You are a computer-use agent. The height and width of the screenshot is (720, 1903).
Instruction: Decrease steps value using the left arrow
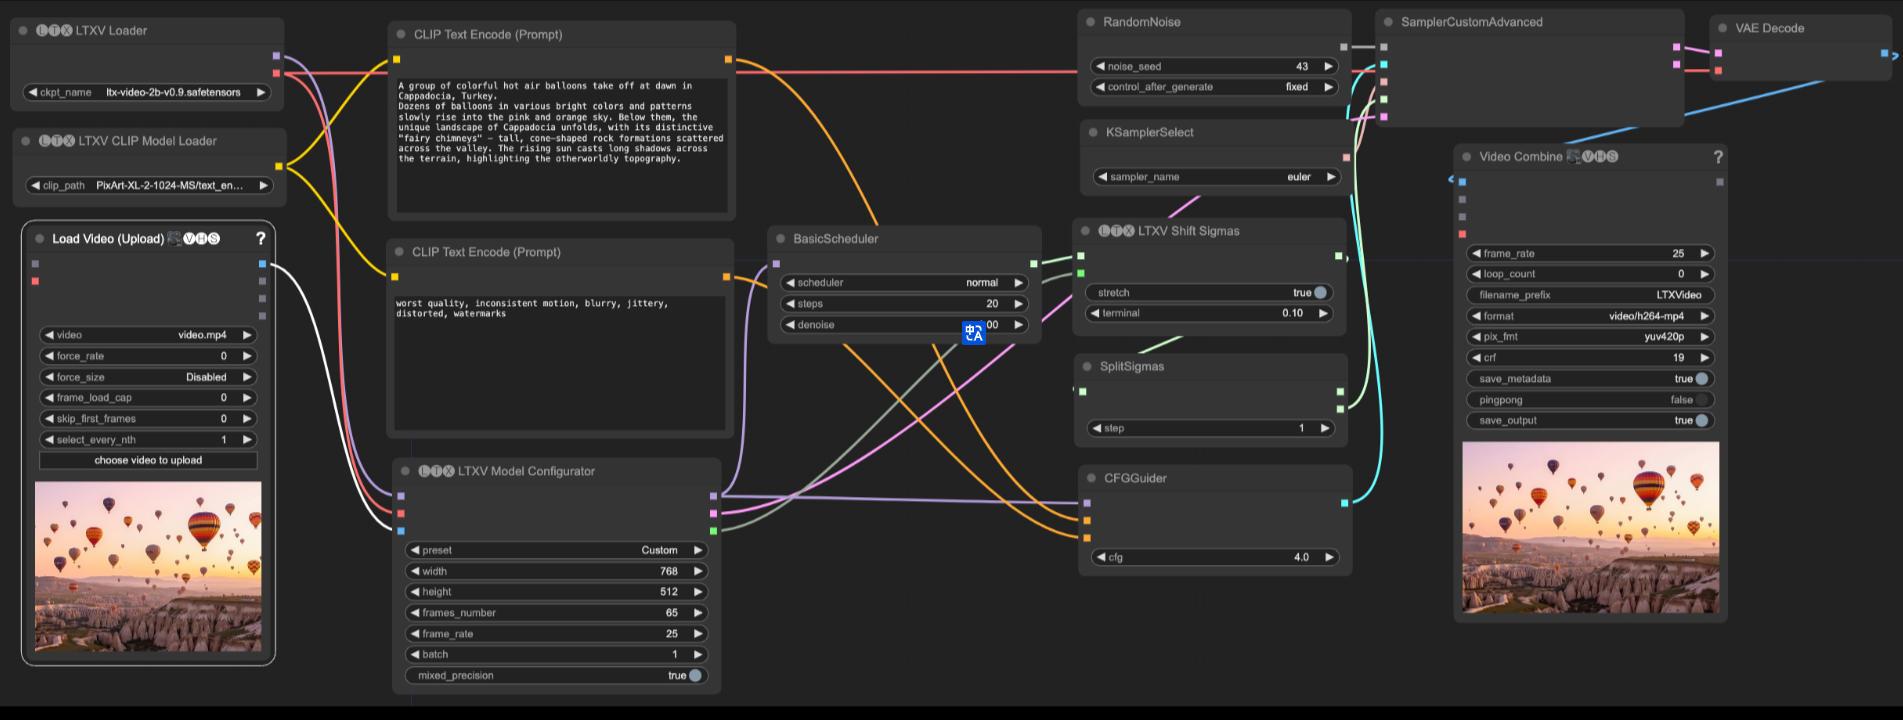tap(790, 304)
